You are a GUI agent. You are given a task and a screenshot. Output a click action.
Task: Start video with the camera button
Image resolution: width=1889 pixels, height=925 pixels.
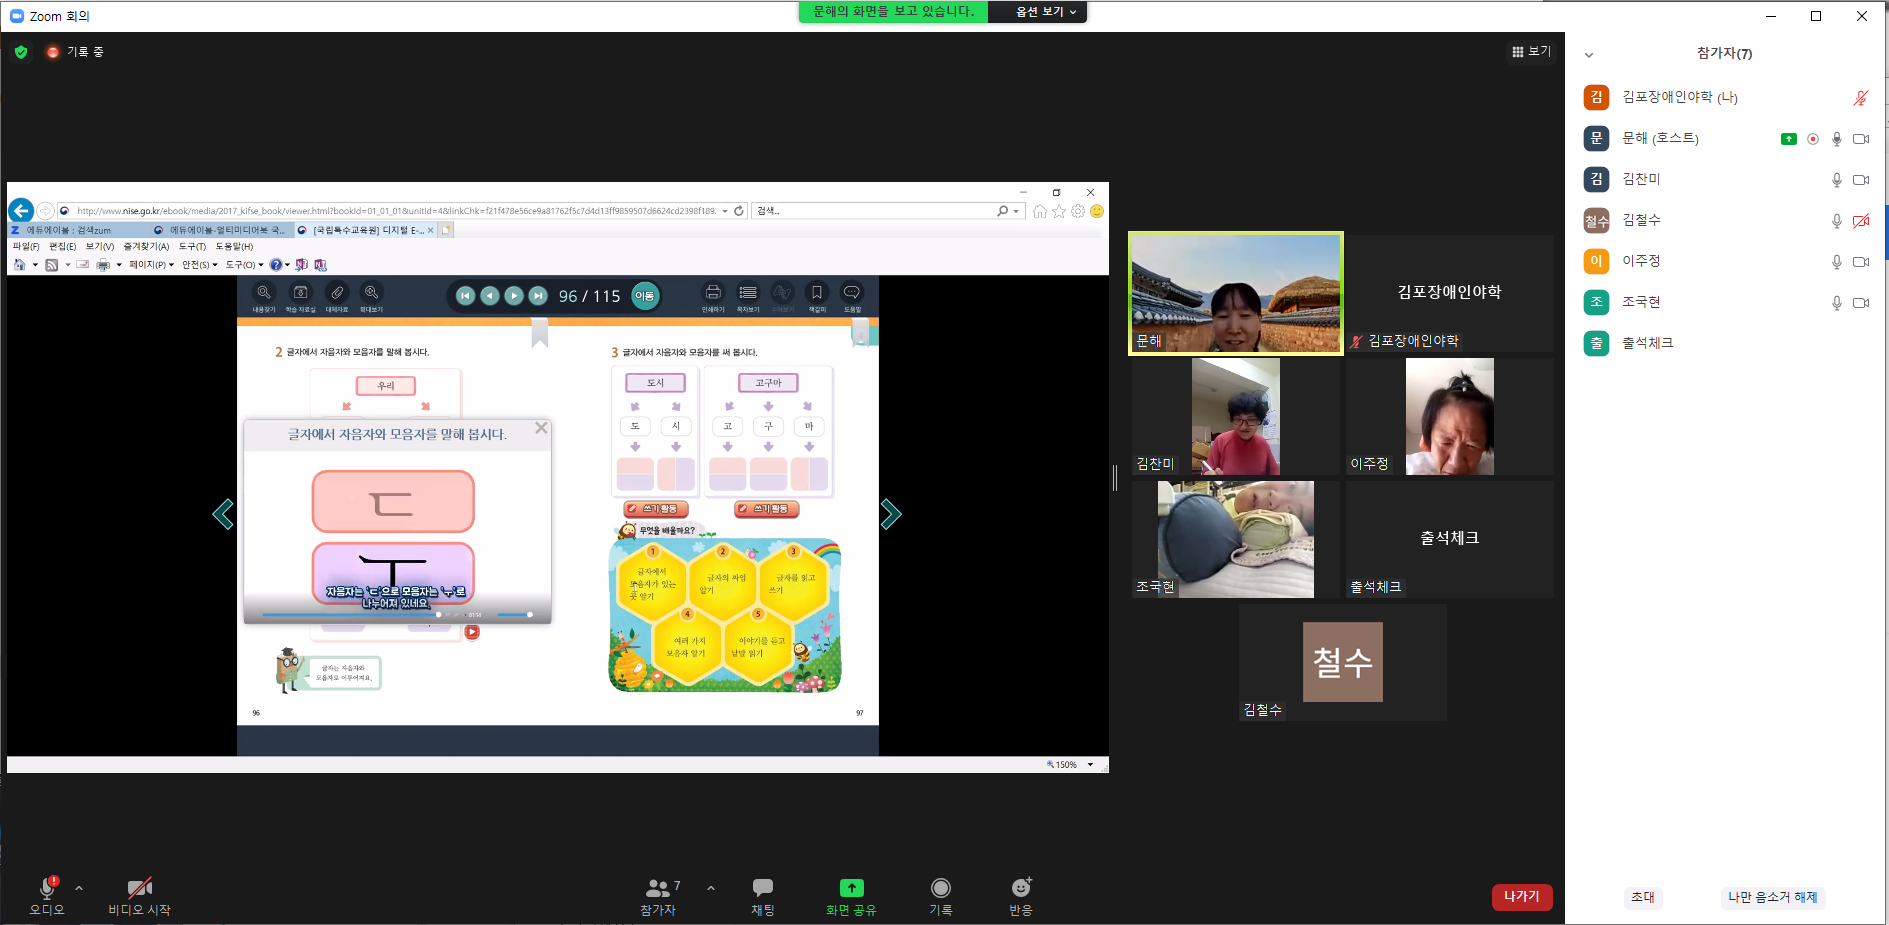[139, 896]
